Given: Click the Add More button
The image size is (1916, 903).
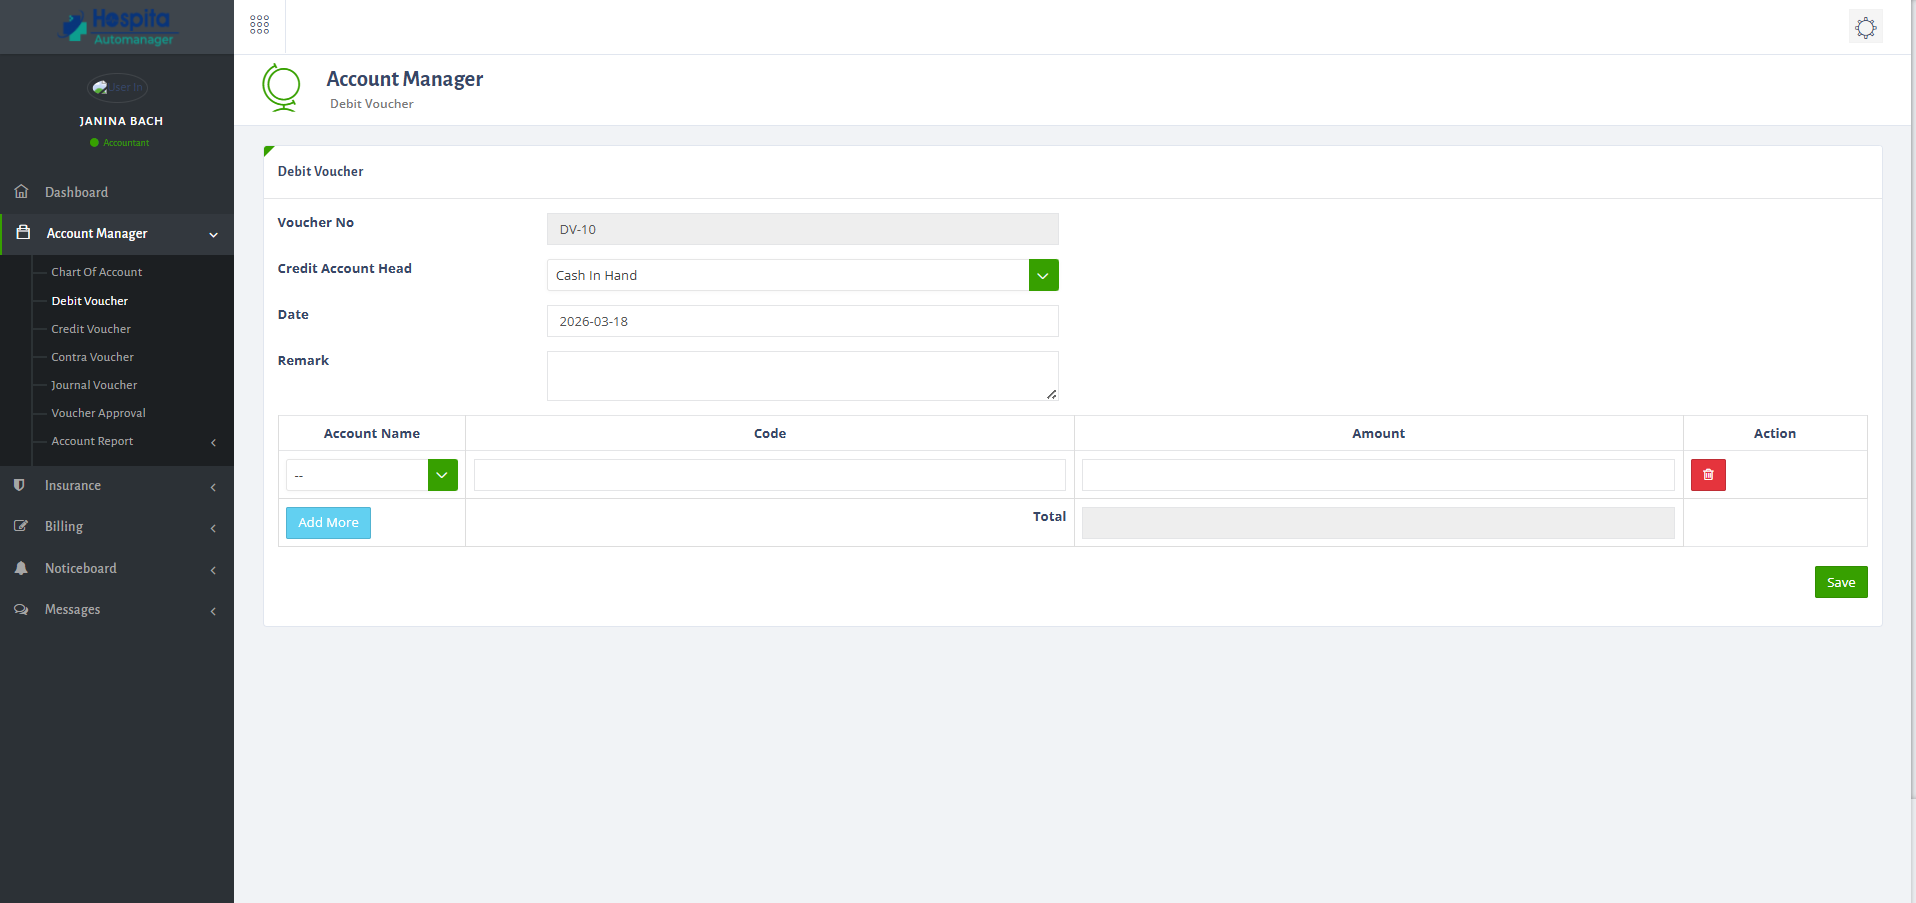Looking at the screenshot, I should [328, 522].
